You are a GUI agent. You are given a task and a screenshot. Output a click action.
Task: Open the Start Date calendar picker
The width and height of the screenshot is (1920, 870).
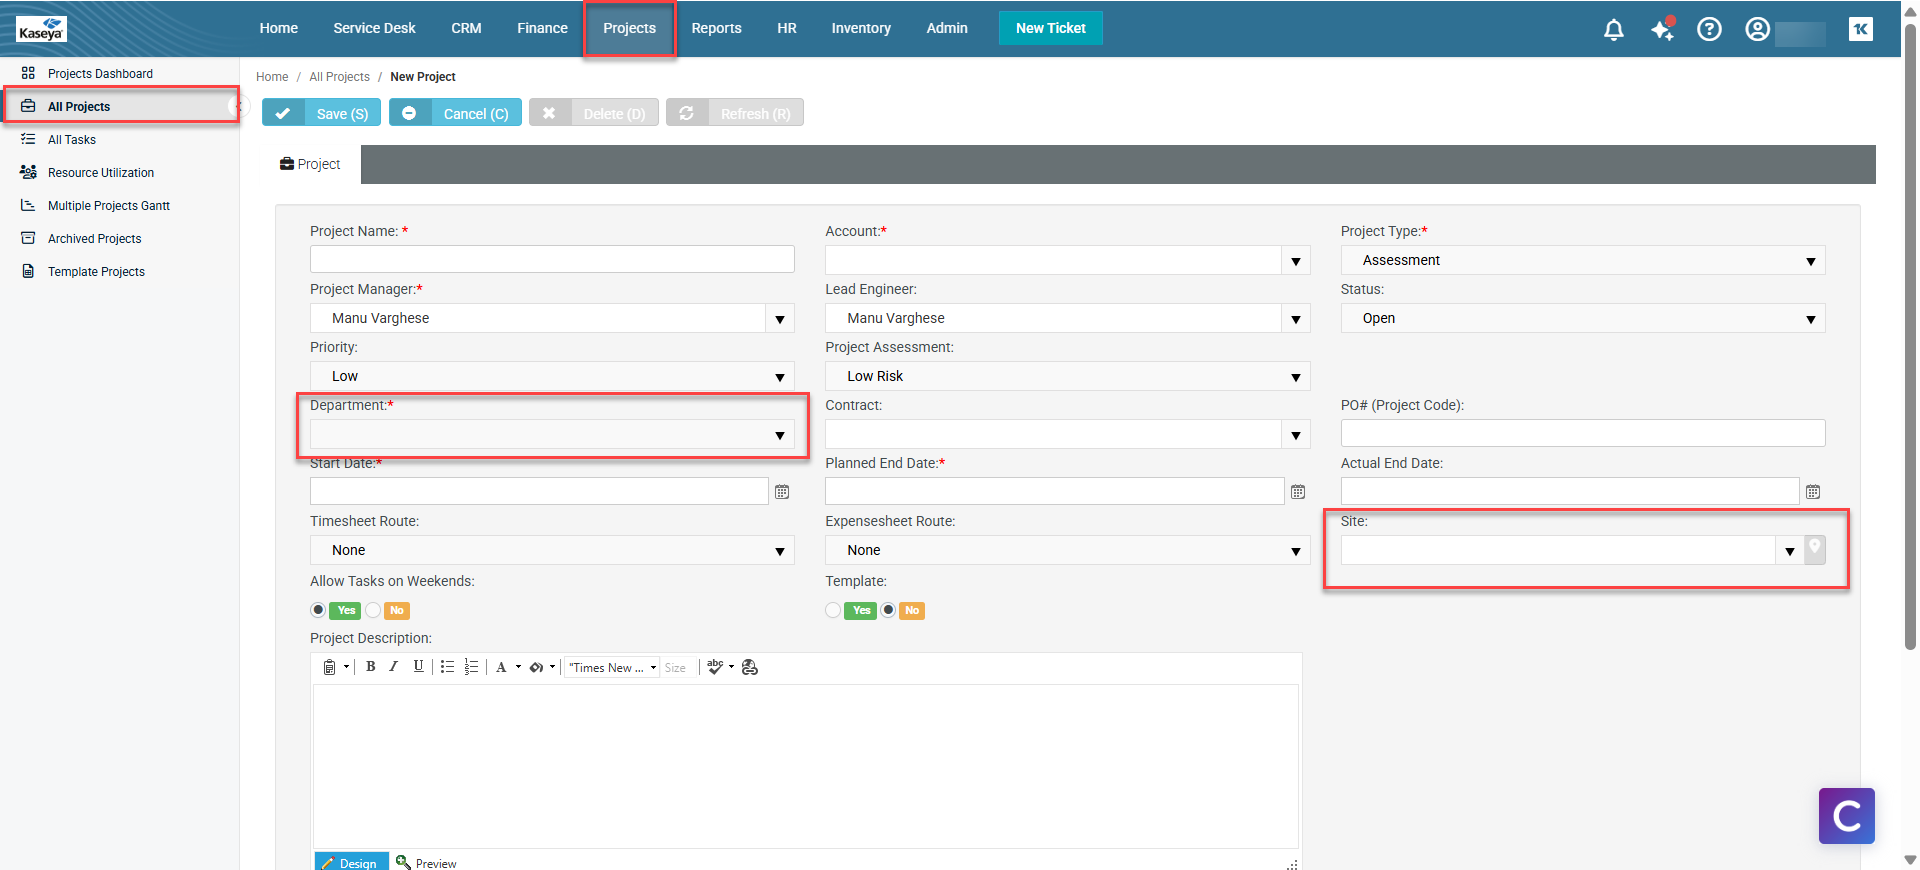click(x=782, y=492)
